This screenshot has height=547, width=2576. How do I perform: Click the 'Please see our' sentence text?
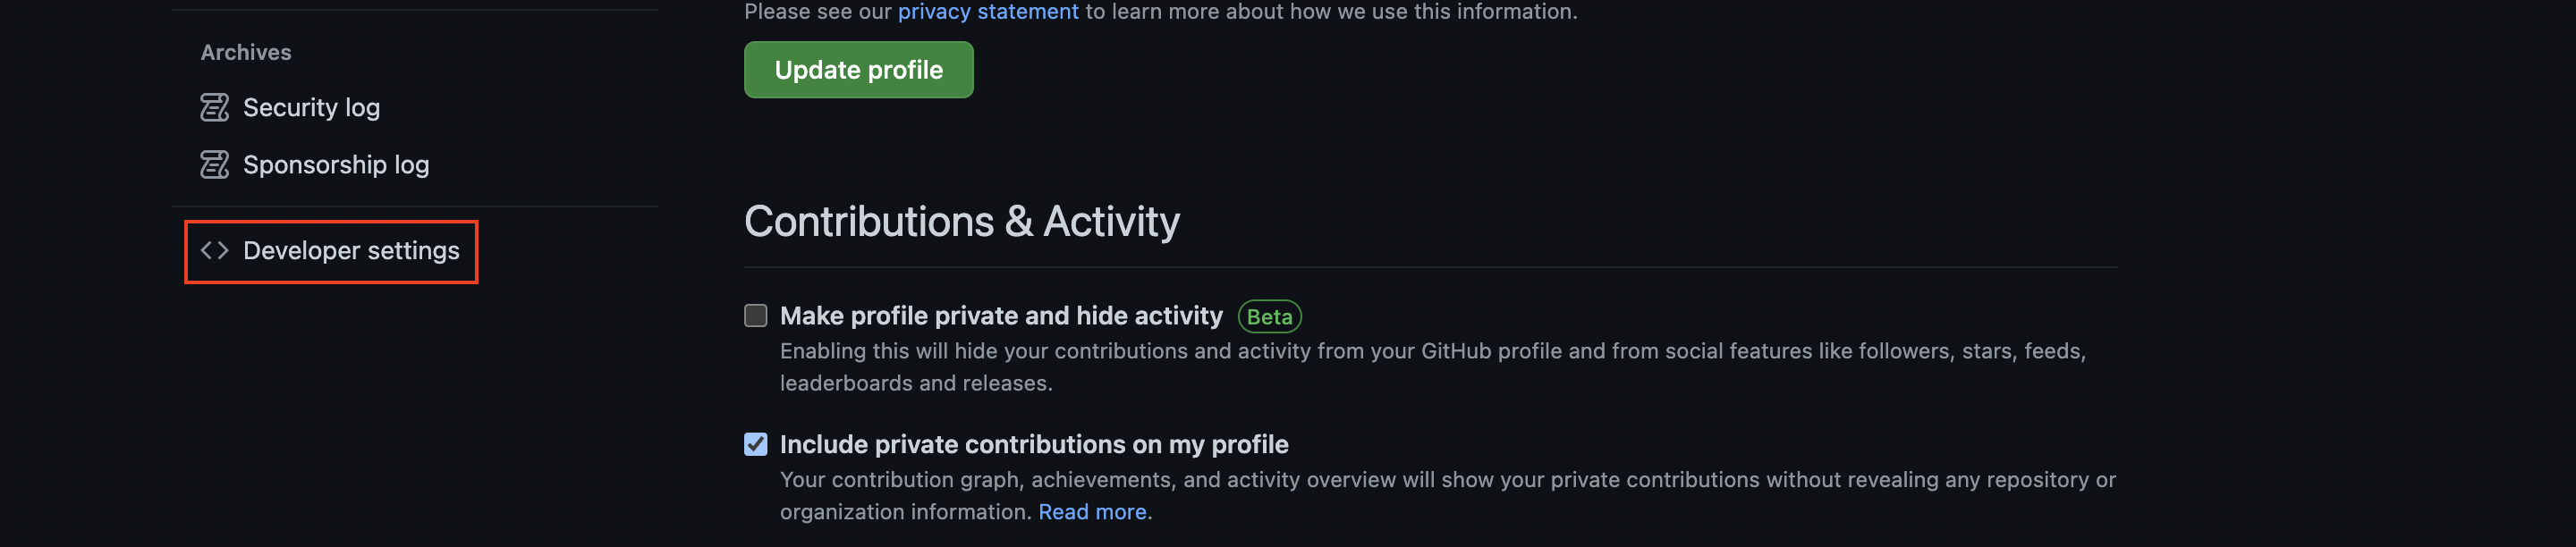tap(1161, 12)
